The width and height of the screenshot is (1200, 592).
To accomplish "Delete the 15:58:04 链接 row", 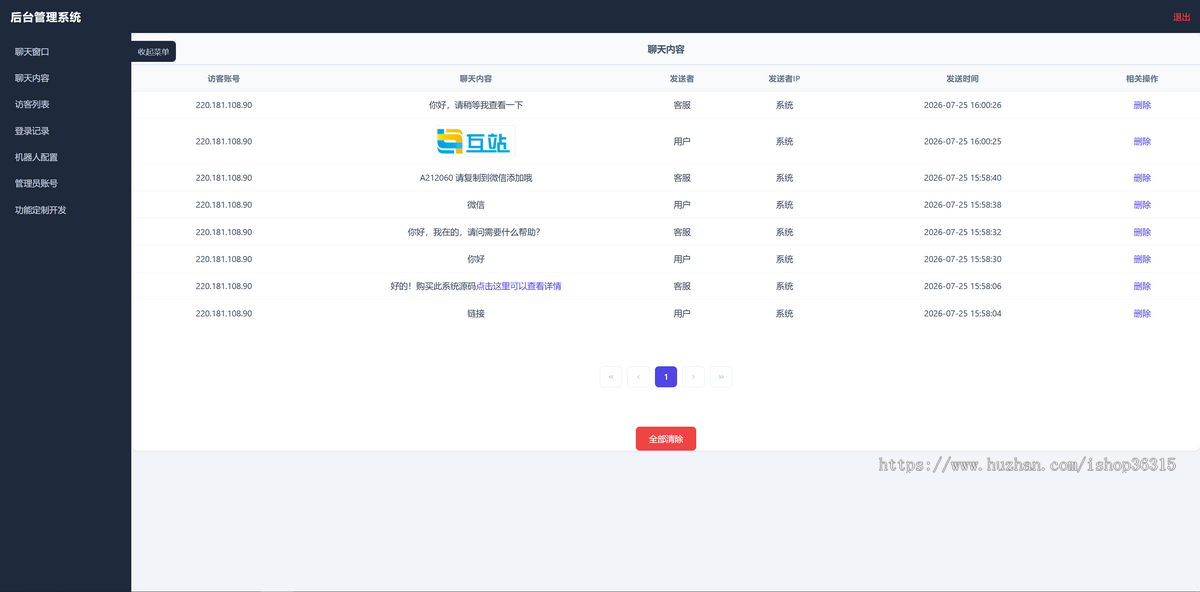I will [1142, 313].
